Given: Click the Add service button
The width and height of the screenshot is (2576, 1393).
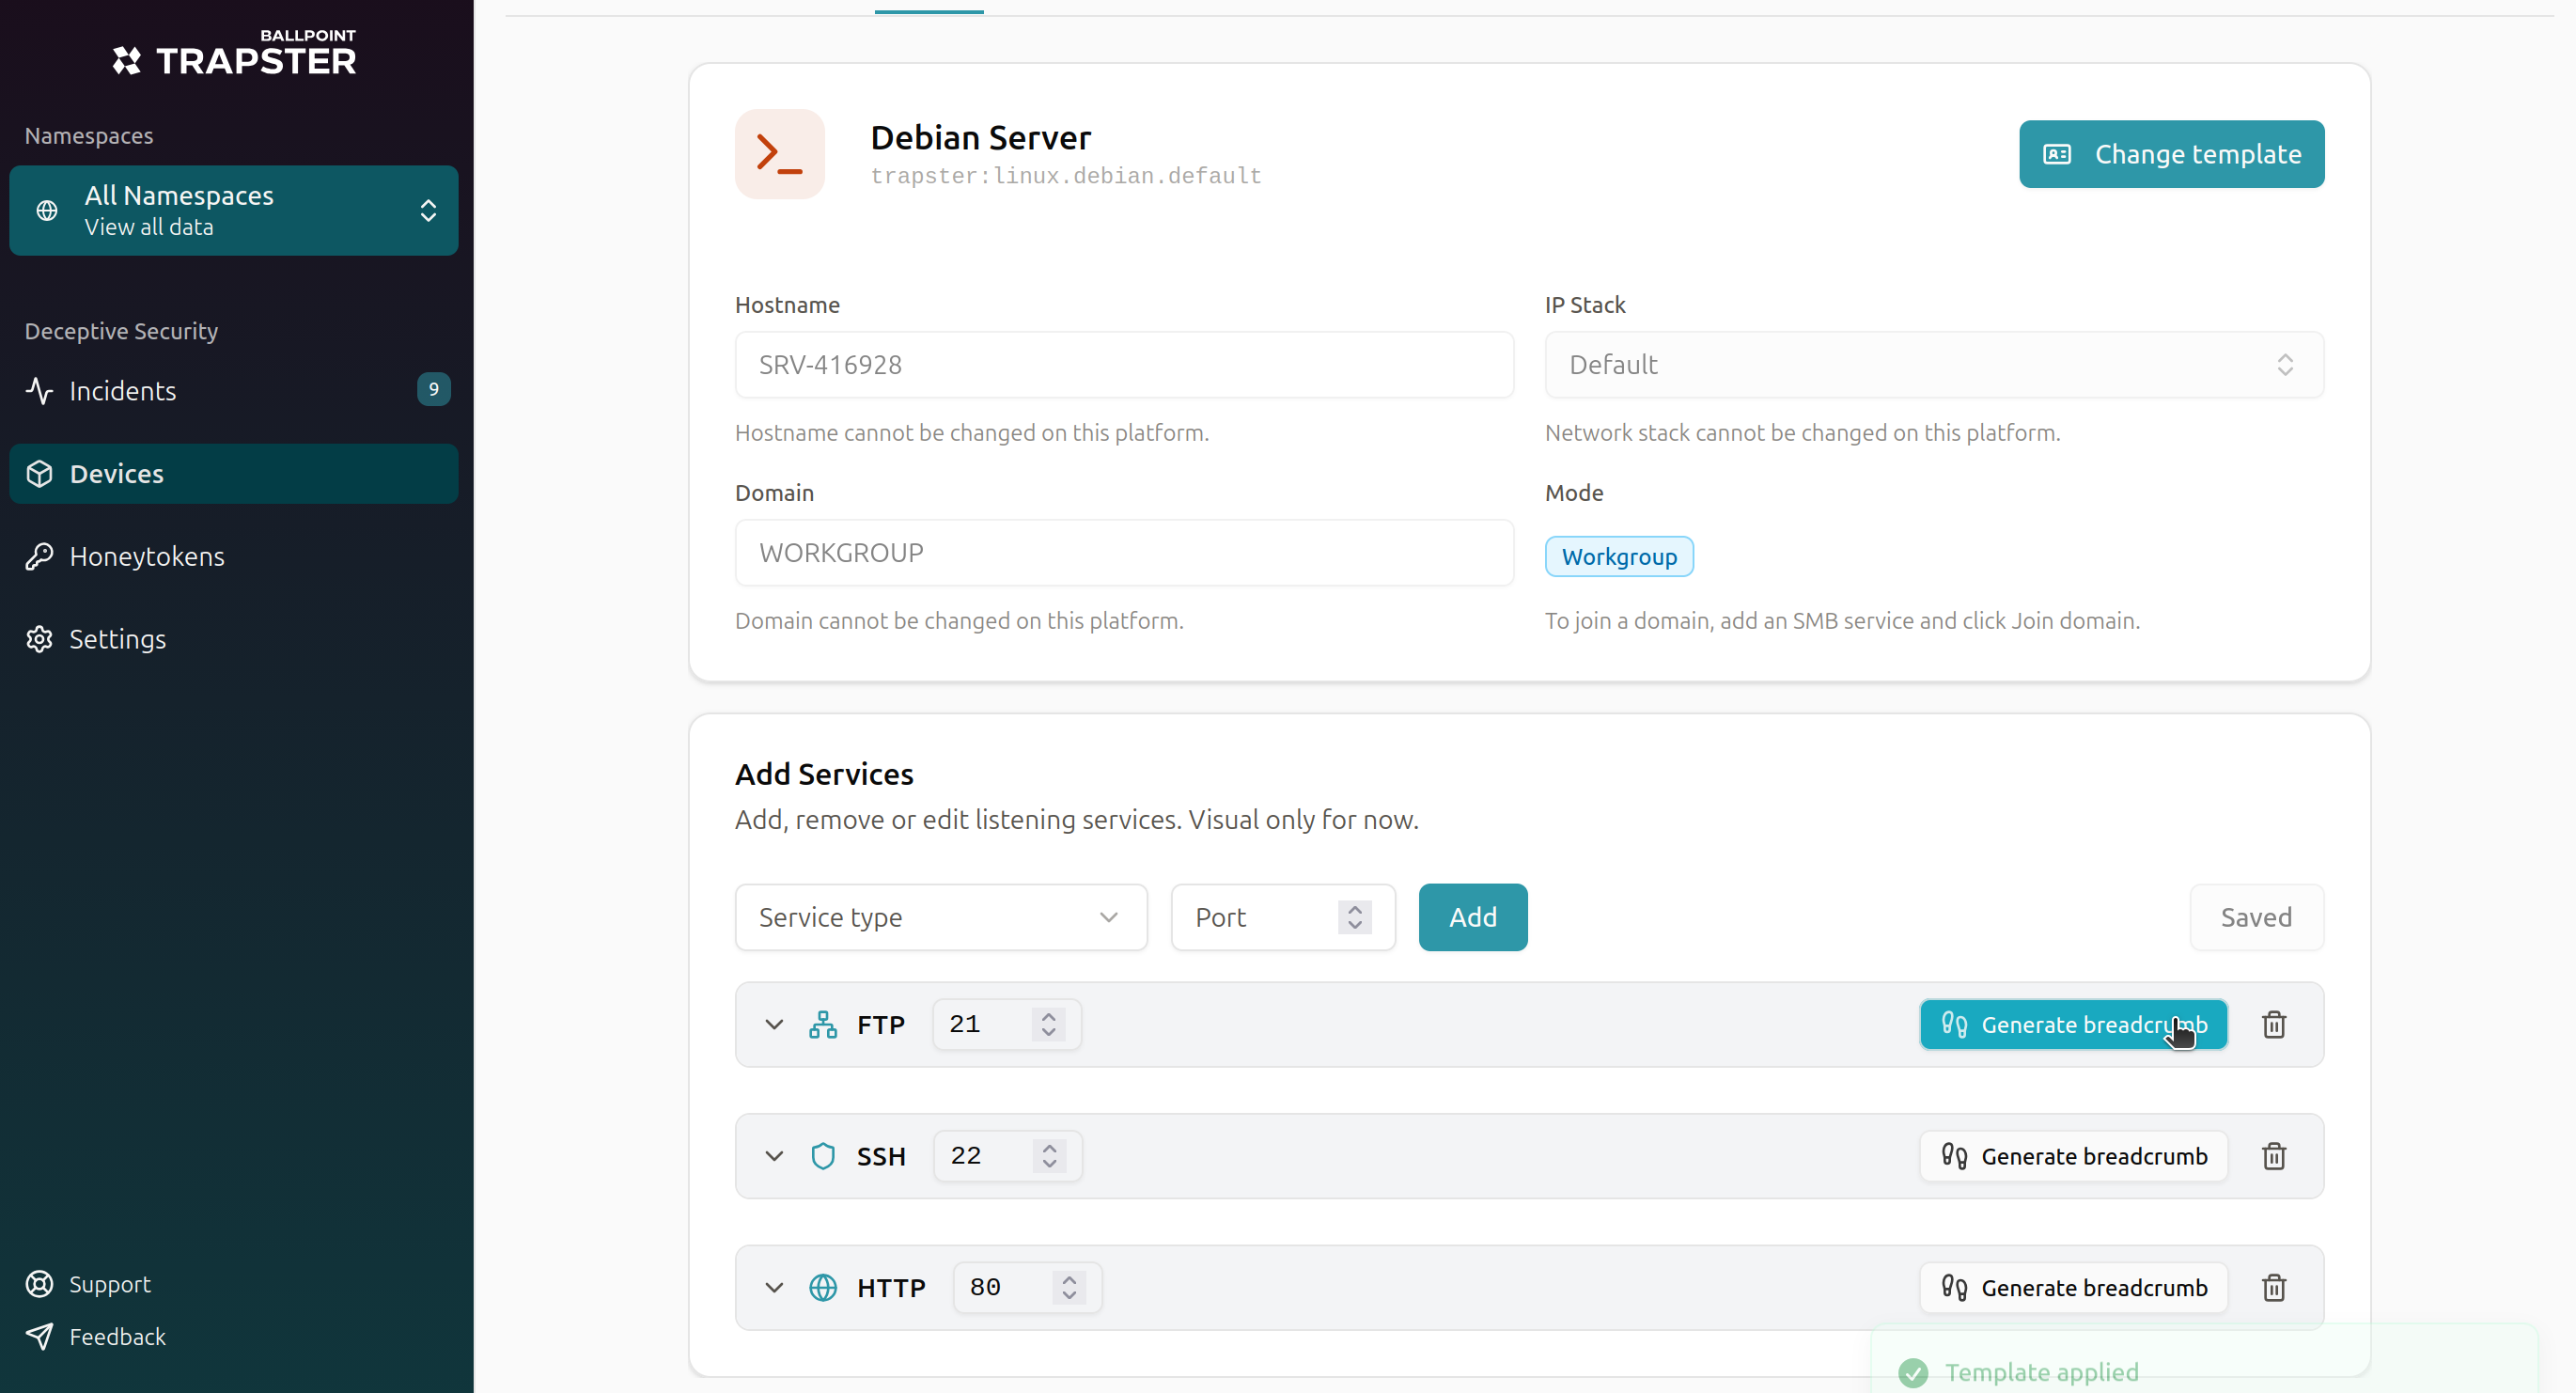Looking at the screenshot, I should click(x=1473, y=917).
